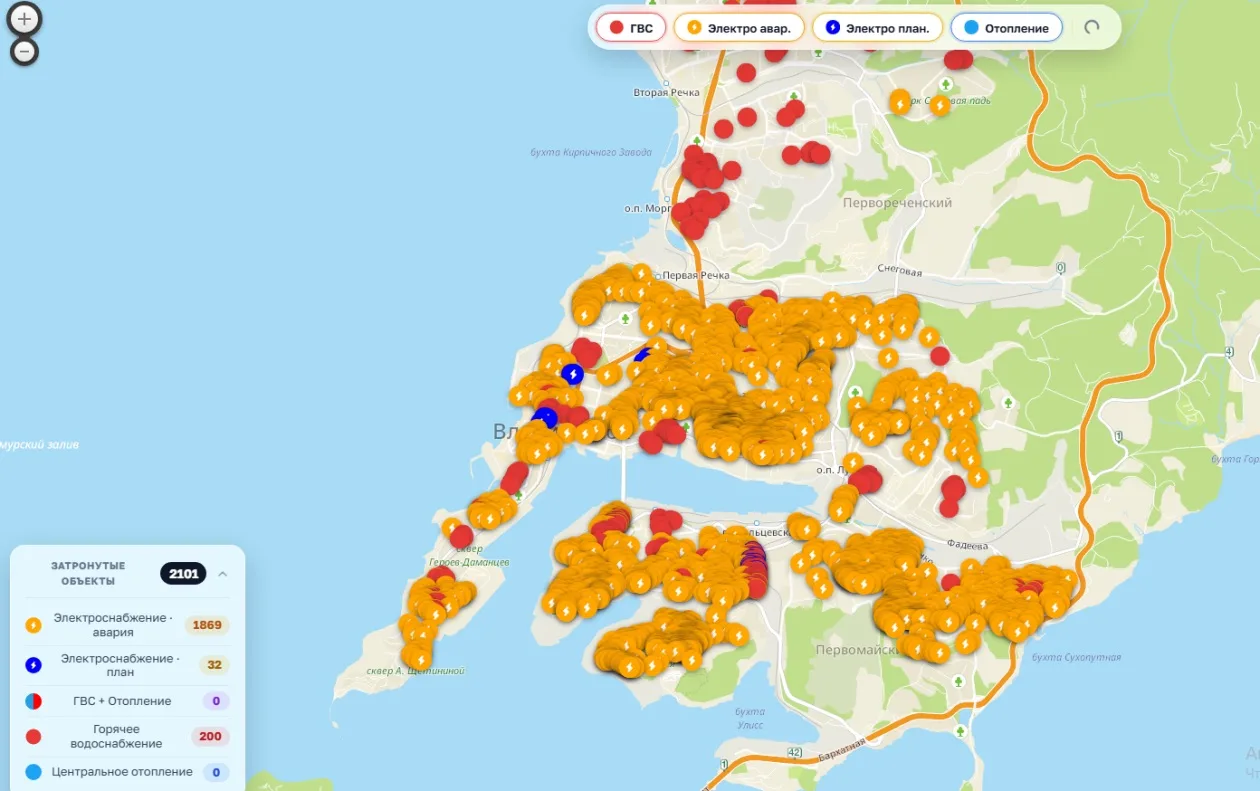Click the 200 hot water count badge

coord(210,737)
